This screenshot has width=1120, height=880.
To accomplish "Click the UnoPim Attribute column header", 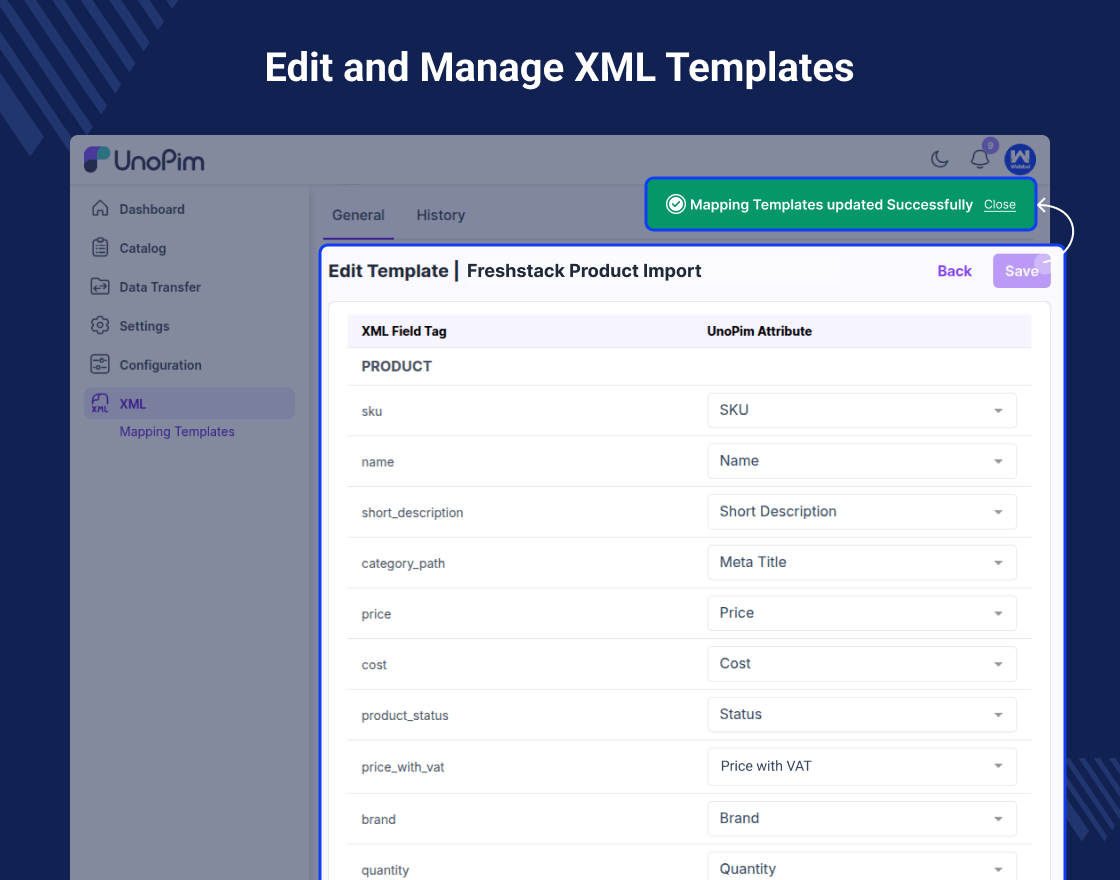I will tap(759, 331).
